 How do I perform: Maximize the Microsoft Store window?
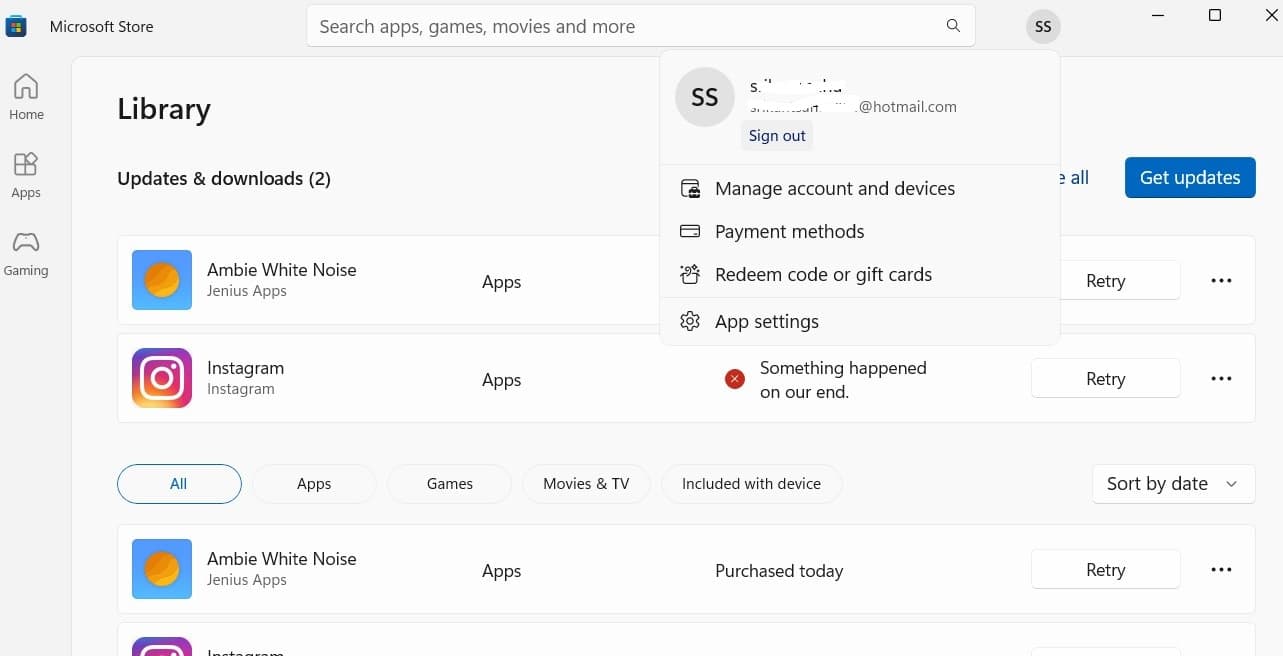(1215, 15)
